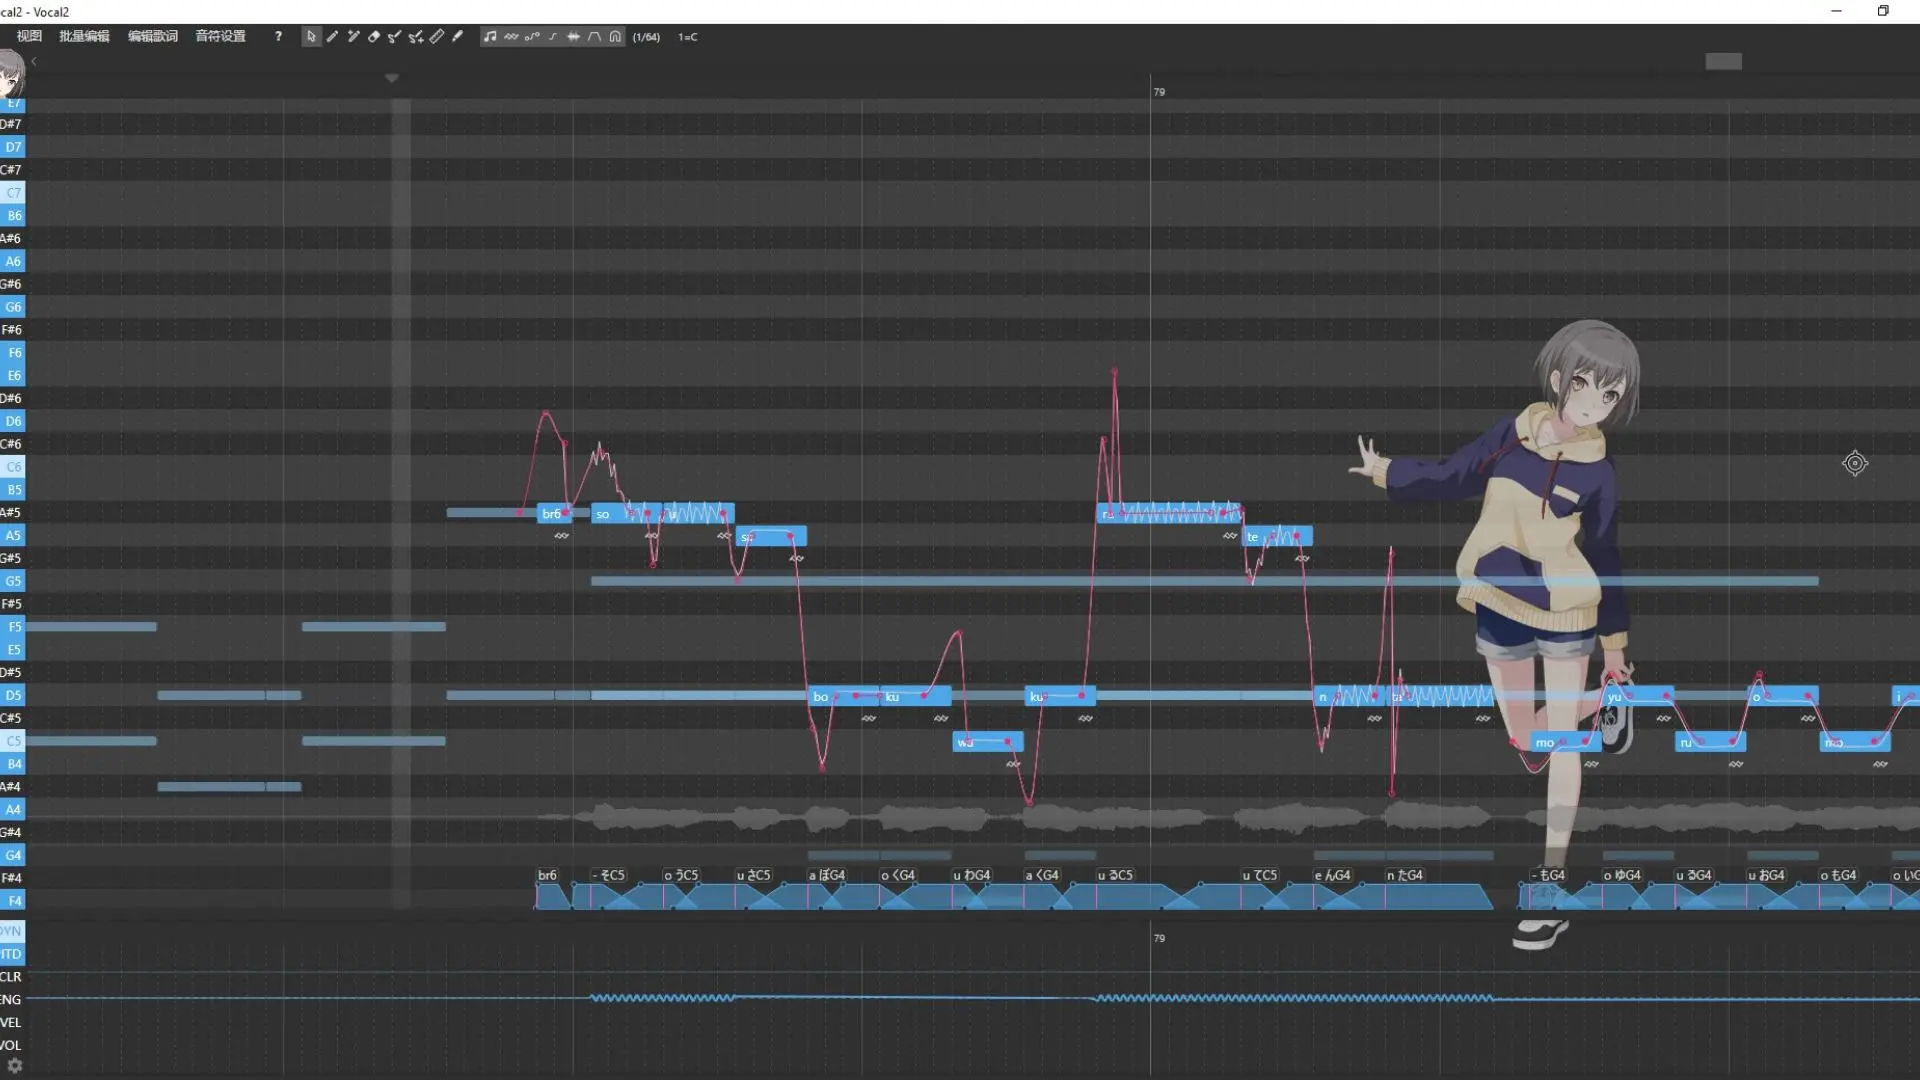Image resolution: width=1920 pixels, height=1080 pixels.
Task: Open the 1=C key selector
Action: point(688,37)
